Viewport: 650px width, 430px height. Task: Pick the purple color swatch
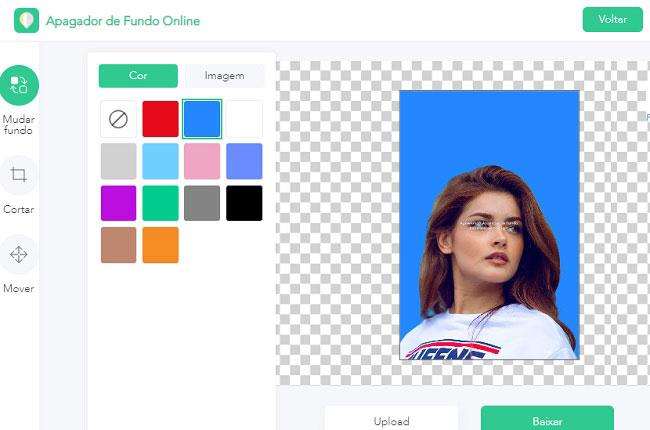(x=118, y=203)
